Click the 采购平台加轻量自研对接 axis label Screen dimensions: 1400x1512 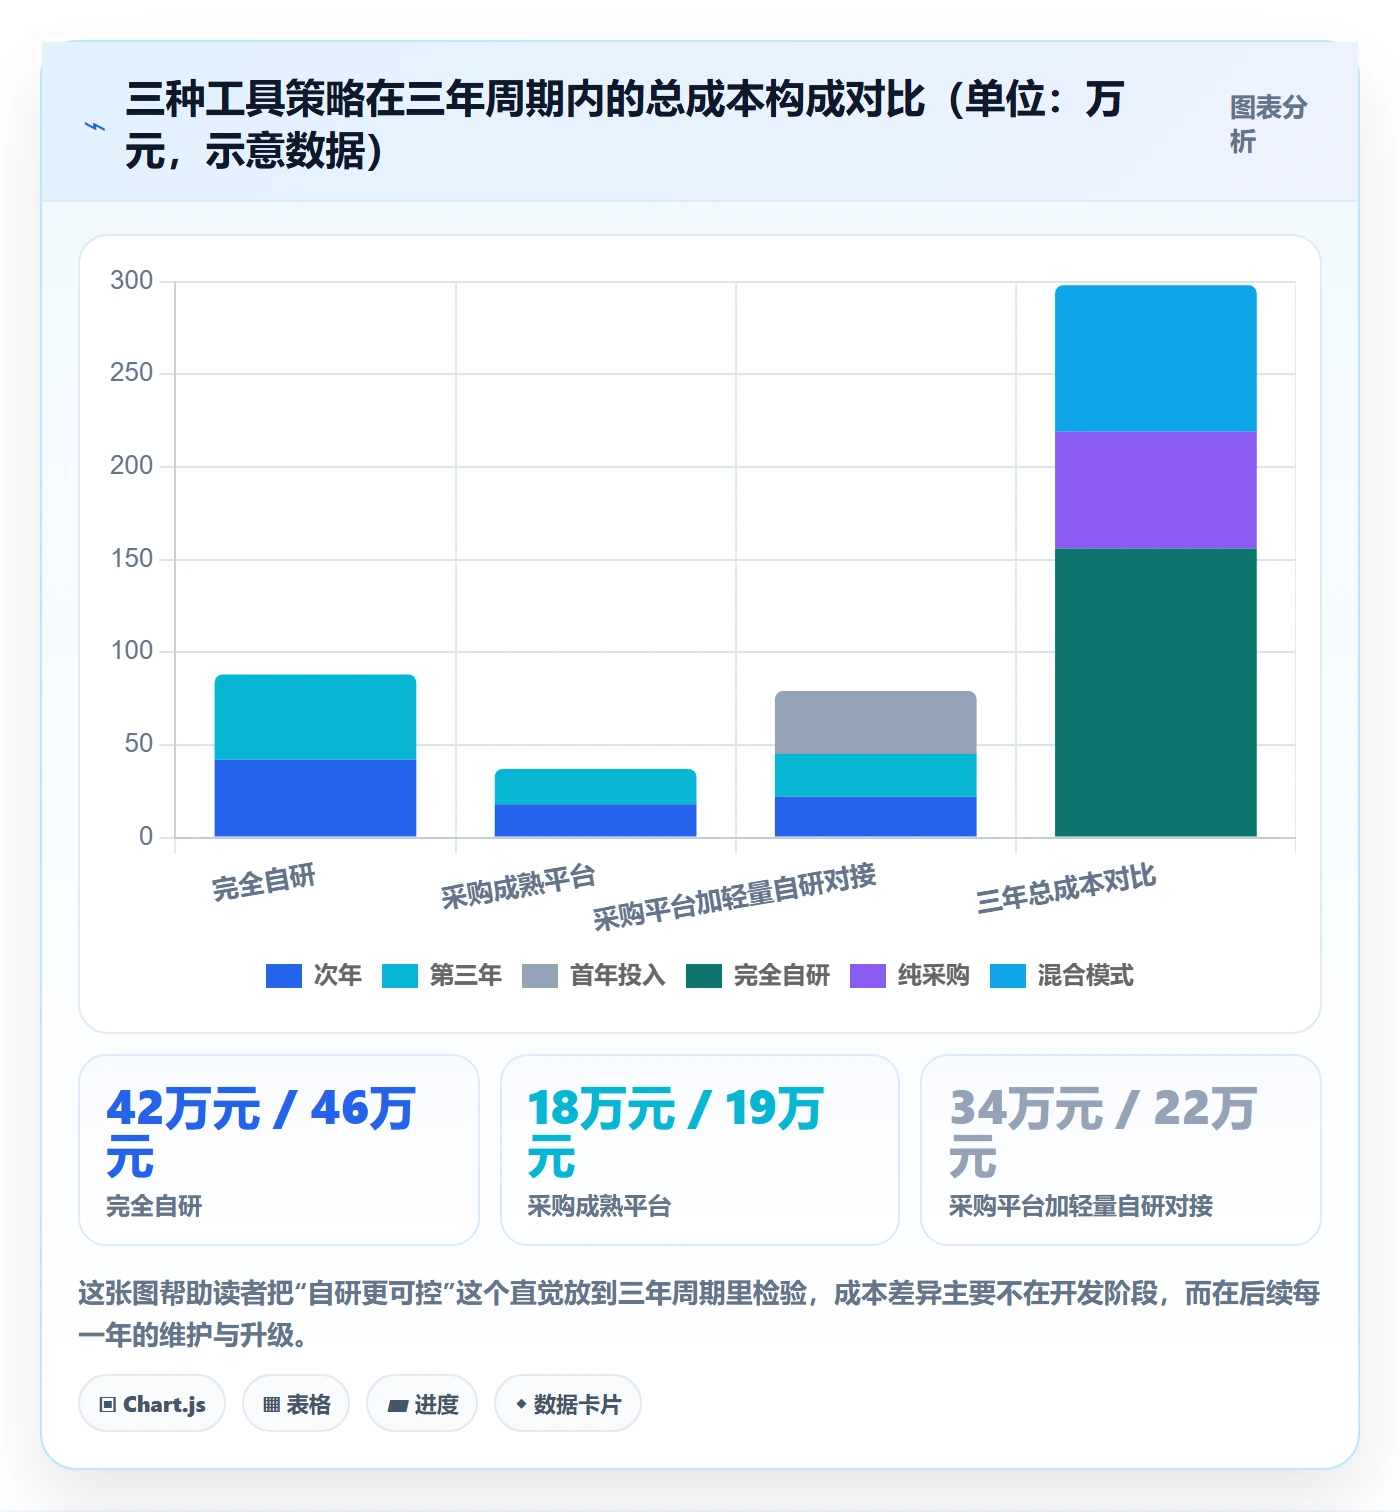tap(734, 897)
